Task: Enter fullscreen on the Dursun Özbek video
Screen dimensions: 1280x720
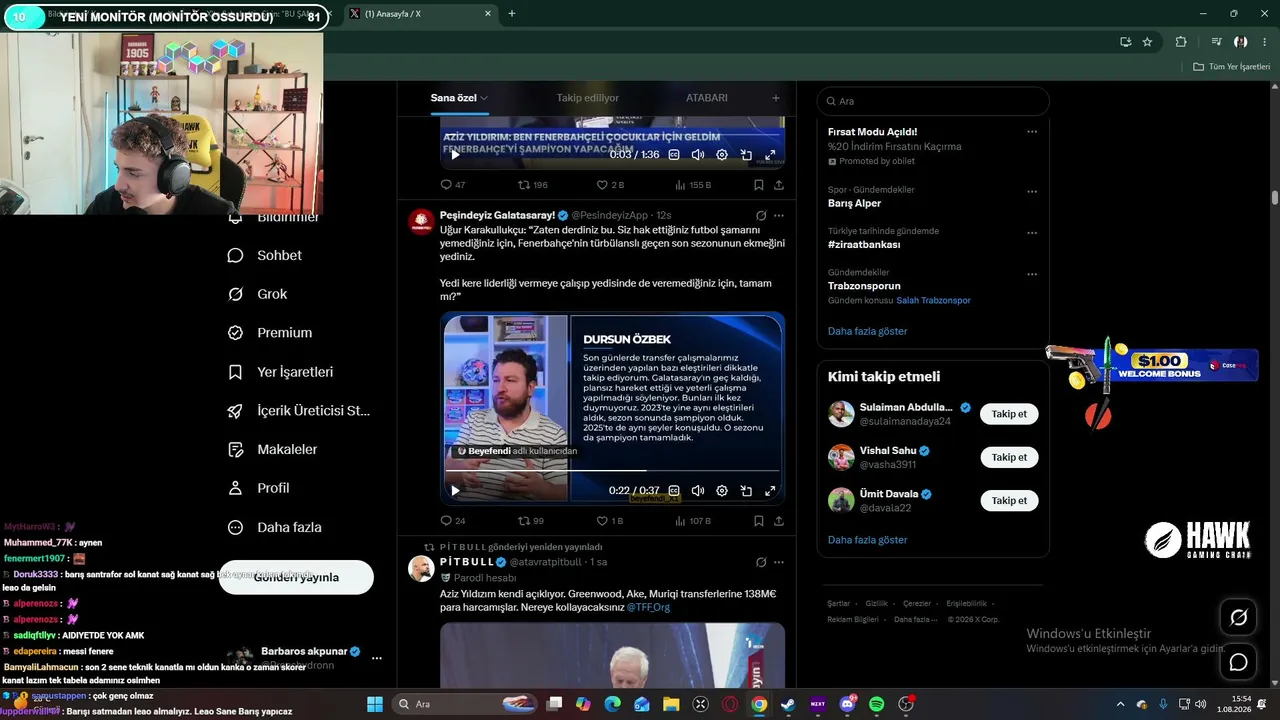Action: (x=770, y=491)
